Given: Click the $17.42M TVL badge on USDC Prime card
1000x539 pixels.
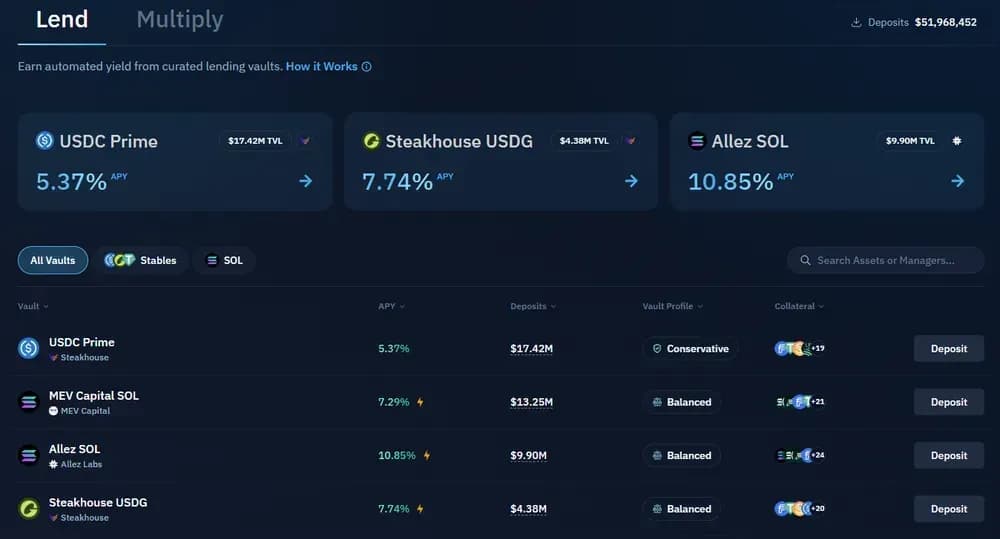Looking at the screenshot, I should 255,141.
